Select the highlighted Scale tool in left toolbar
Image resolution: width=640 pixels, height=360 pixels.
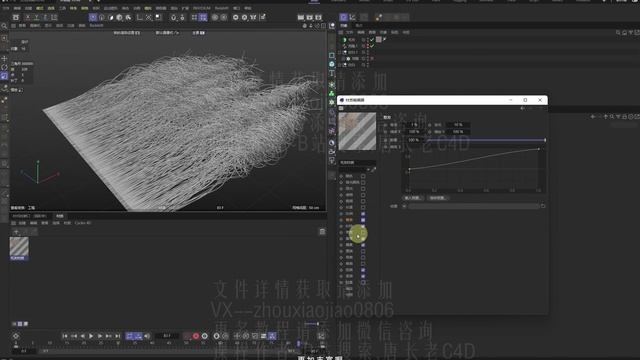tap(4, 76)
